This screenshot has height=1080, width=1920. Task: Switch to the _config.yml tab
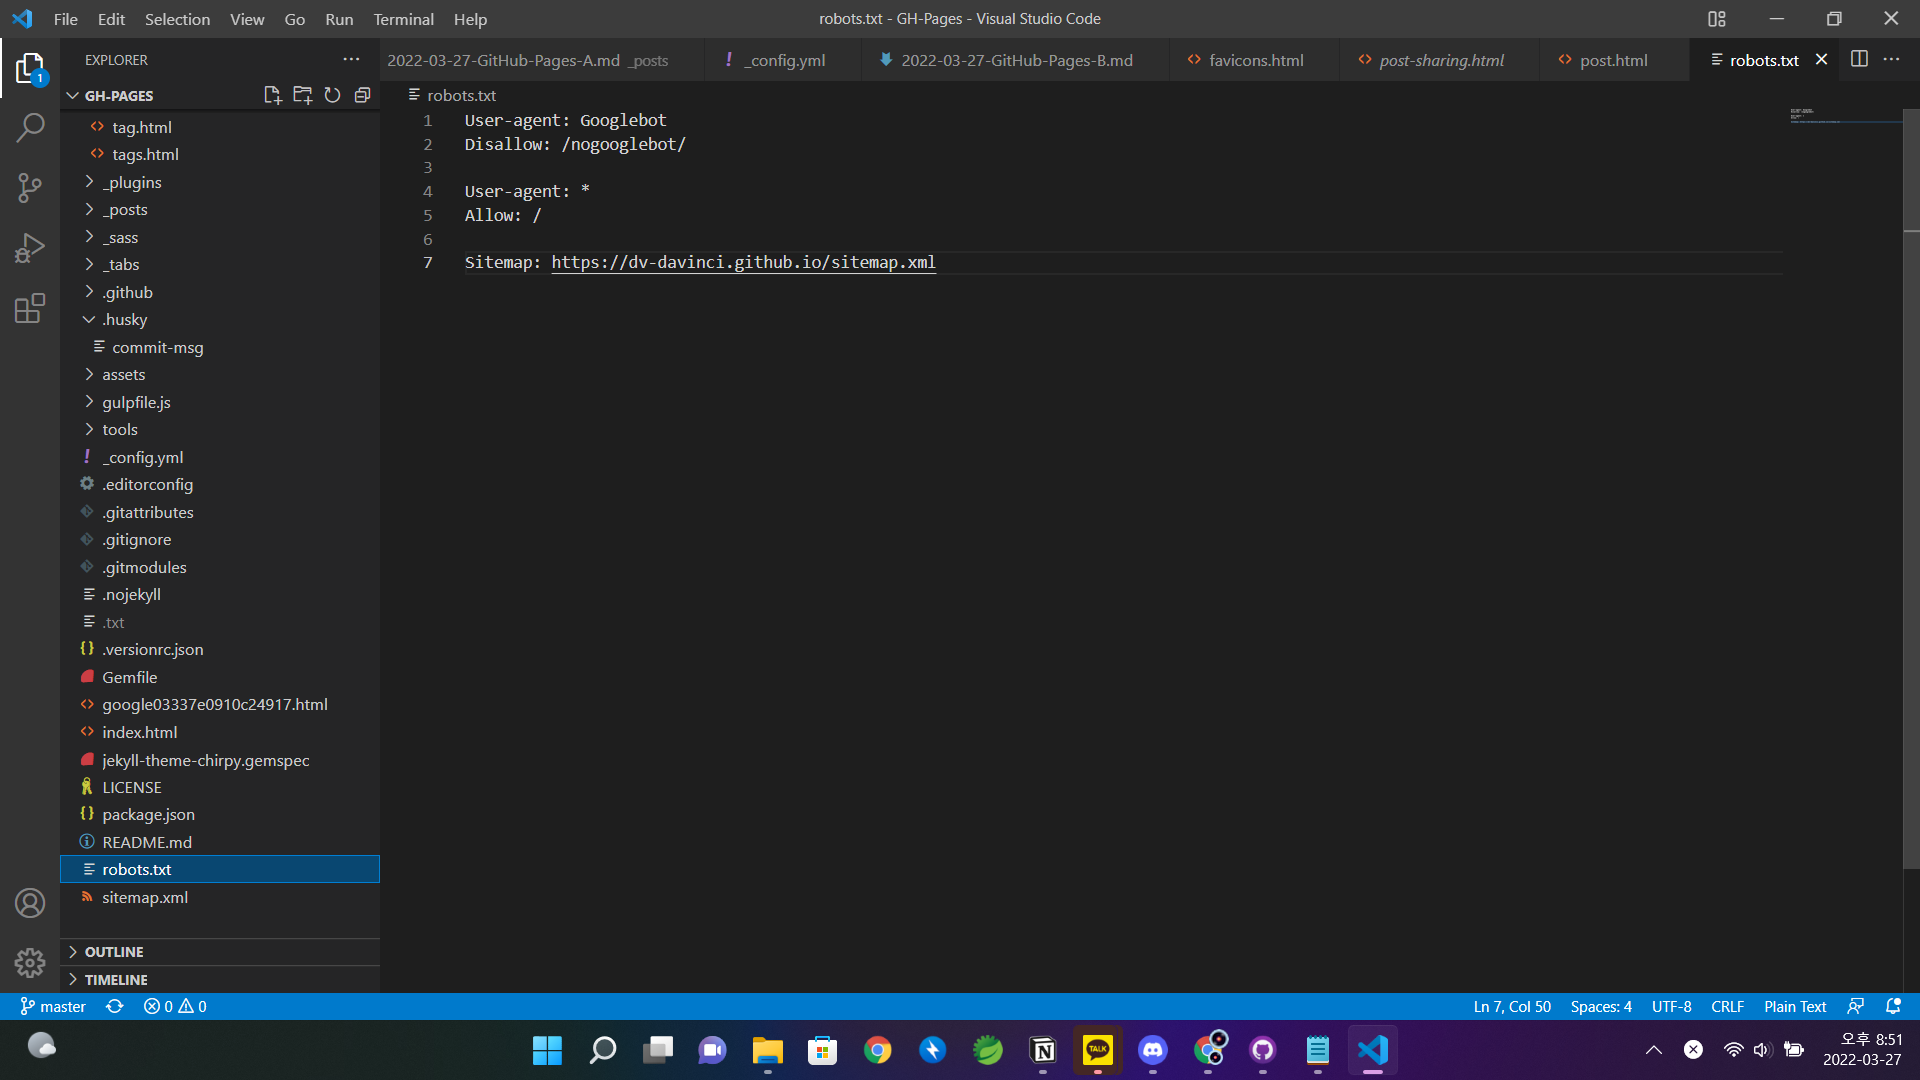(x=786, y=60)
